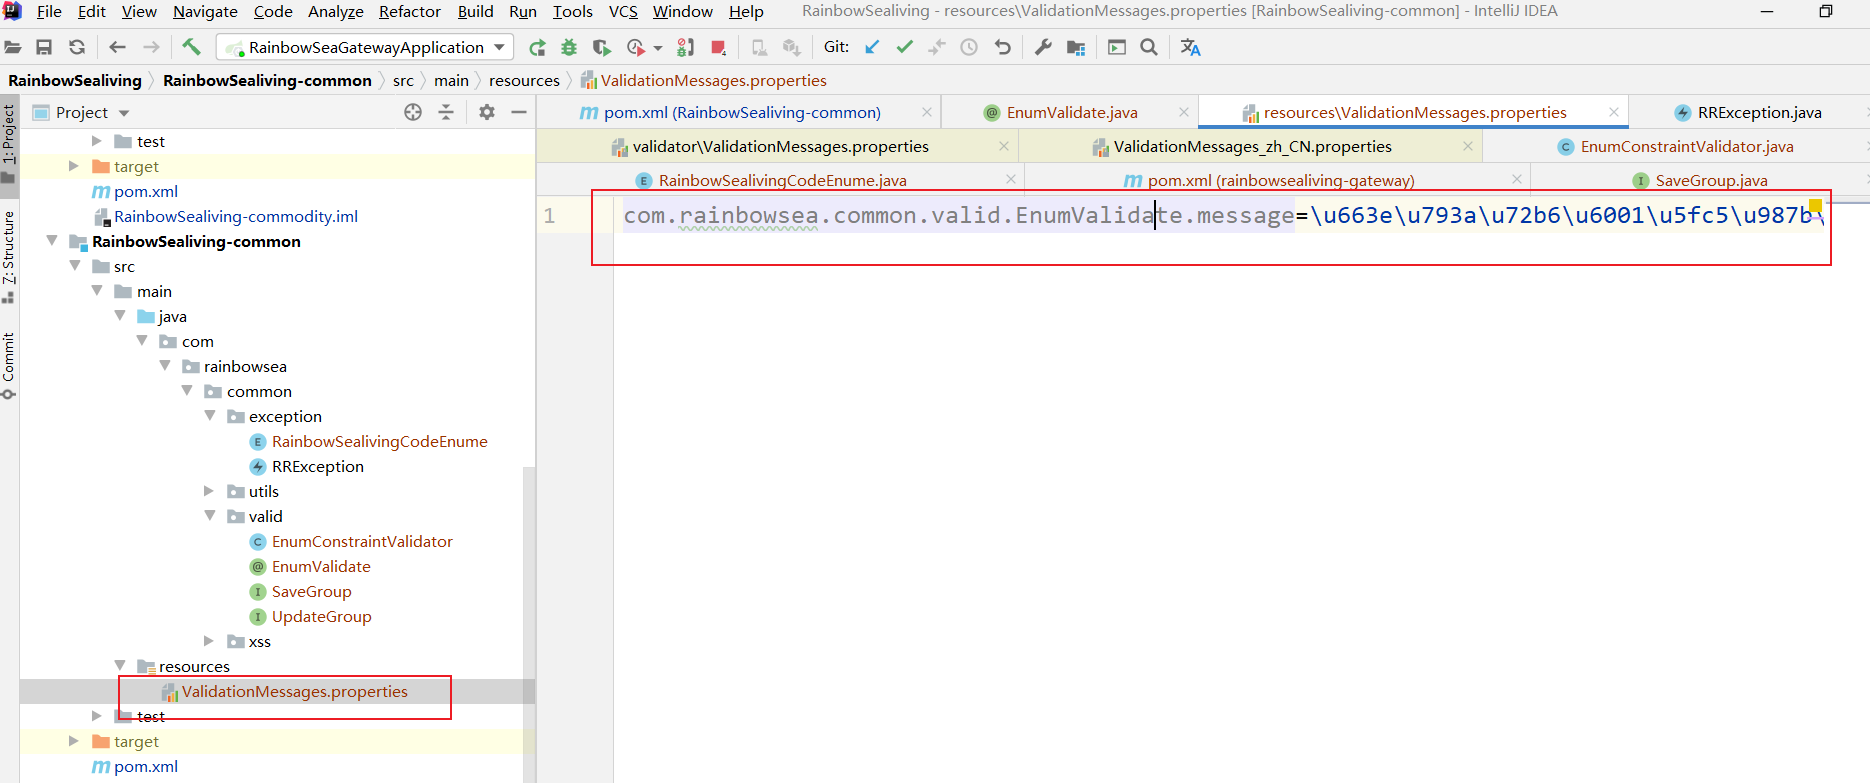Viewport: 1870px width, 783px height.
Task: Switch to RainbowSealivingCodeEnume.java tab
Action: click(x=782, y=180)
